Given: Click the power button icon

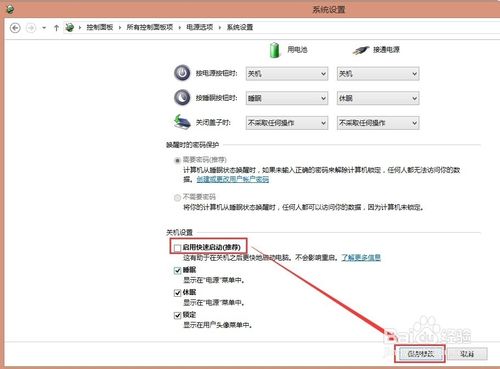Looking at the screenshot, I should (182, 73).
